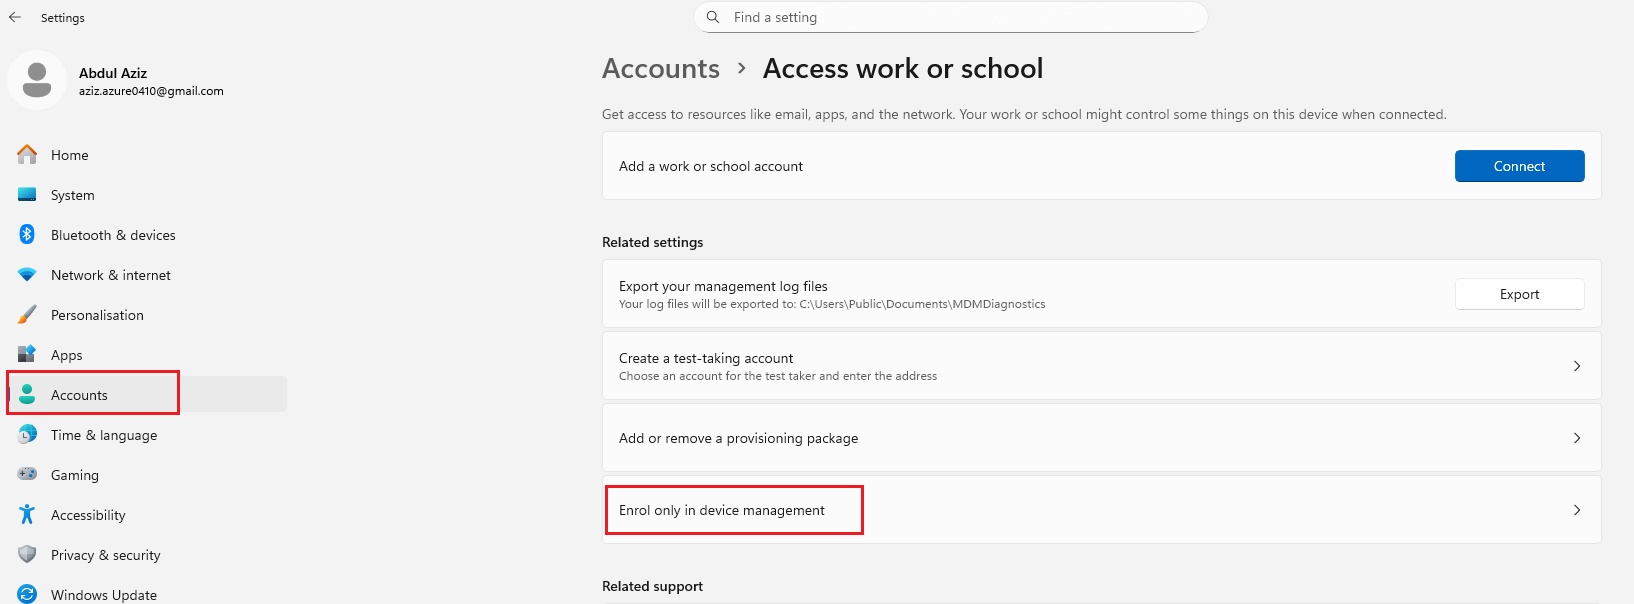The height and width of the screenshot is (604, 1634).
Task: Click the Privacy & security shield icon
Action: click(27, 555)
